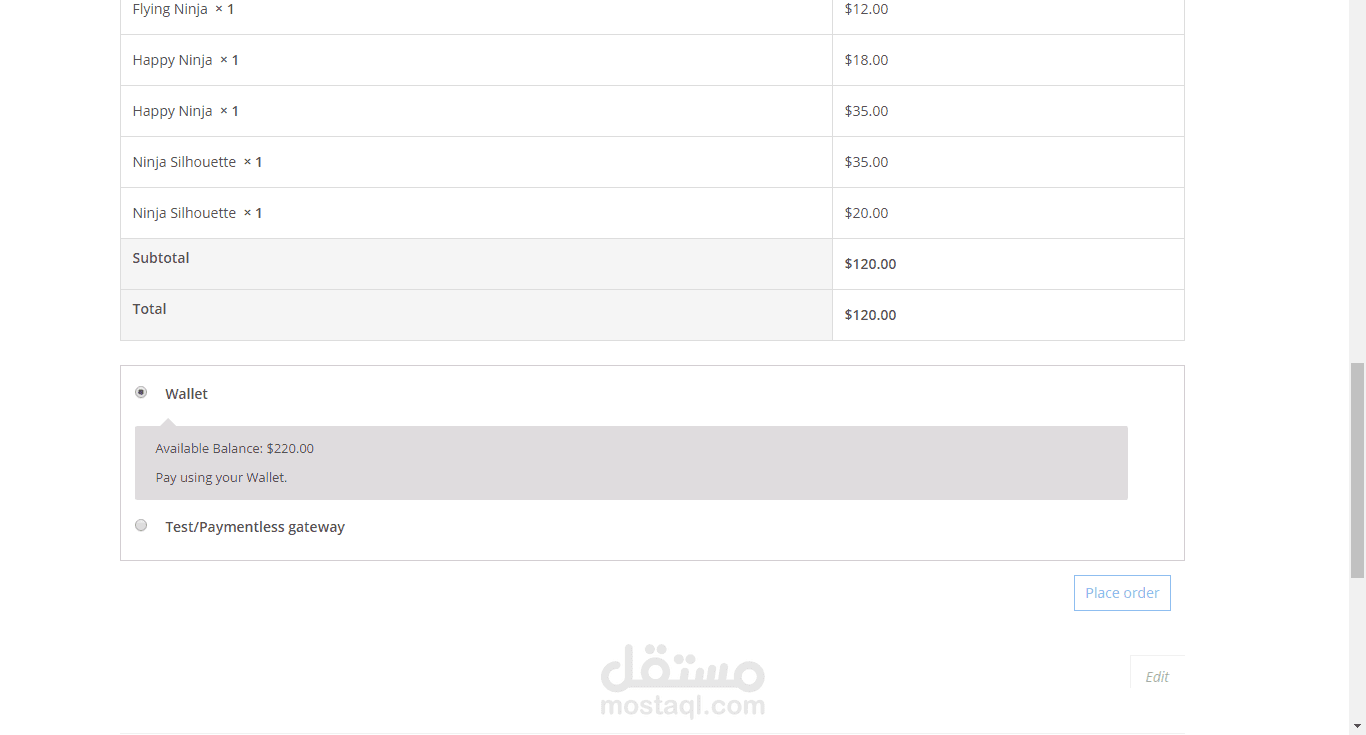Click the scrollbar down arrow
1366x735 pixels.
pyautogui.click(x=1357, y=726)
